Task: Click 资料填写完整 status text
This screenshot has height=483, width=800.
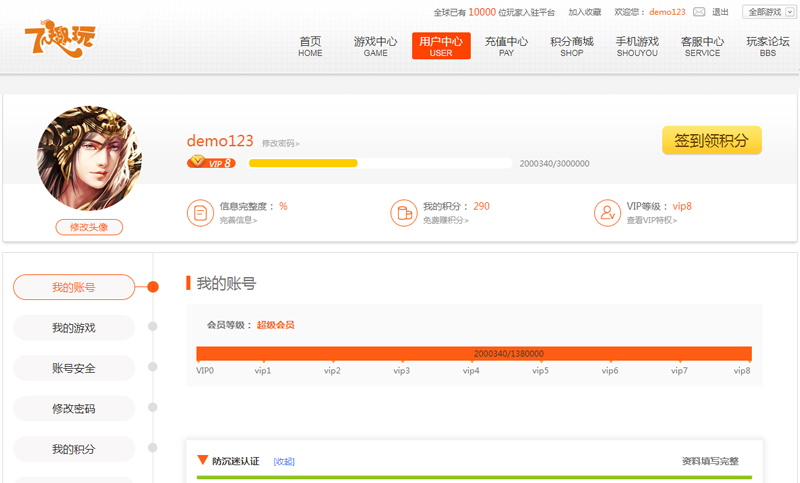Action: (710, 461)
